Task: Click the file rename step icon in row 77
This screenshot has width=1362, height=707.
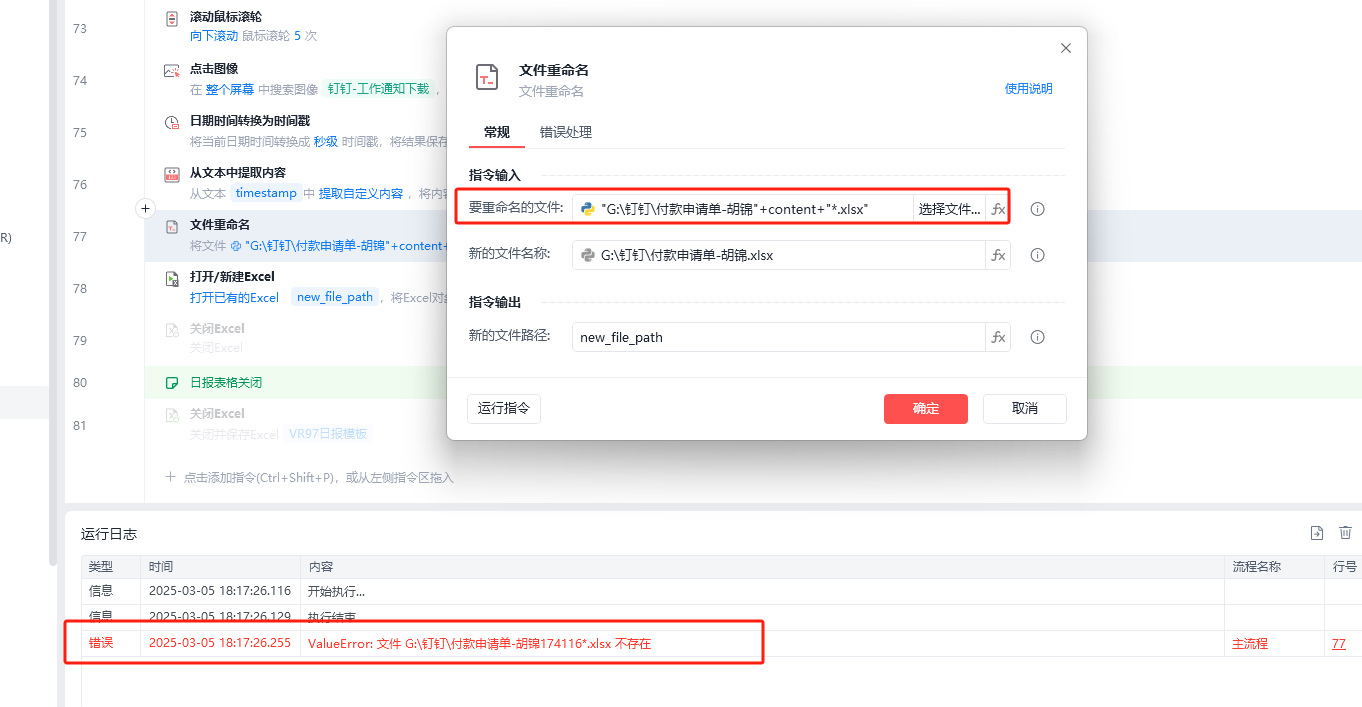Action: pyautogui.click(x=171, y=227)
